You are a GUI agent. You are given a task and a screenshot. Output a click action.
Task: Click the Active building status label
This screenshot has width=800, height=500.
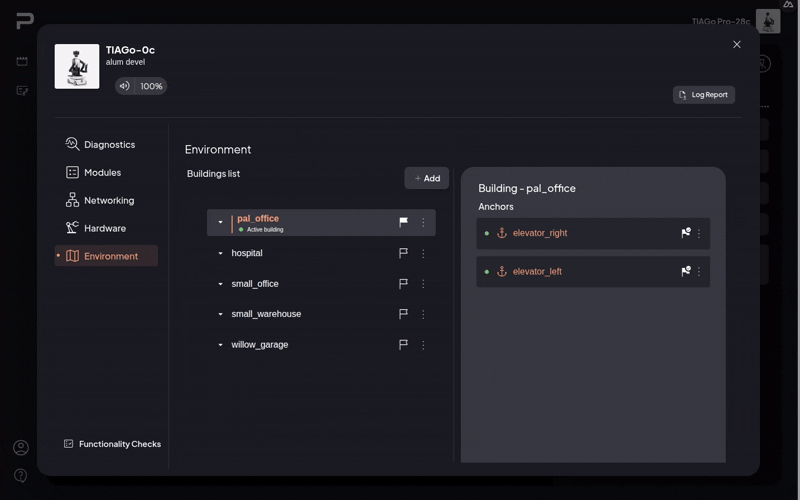[265, 230]
